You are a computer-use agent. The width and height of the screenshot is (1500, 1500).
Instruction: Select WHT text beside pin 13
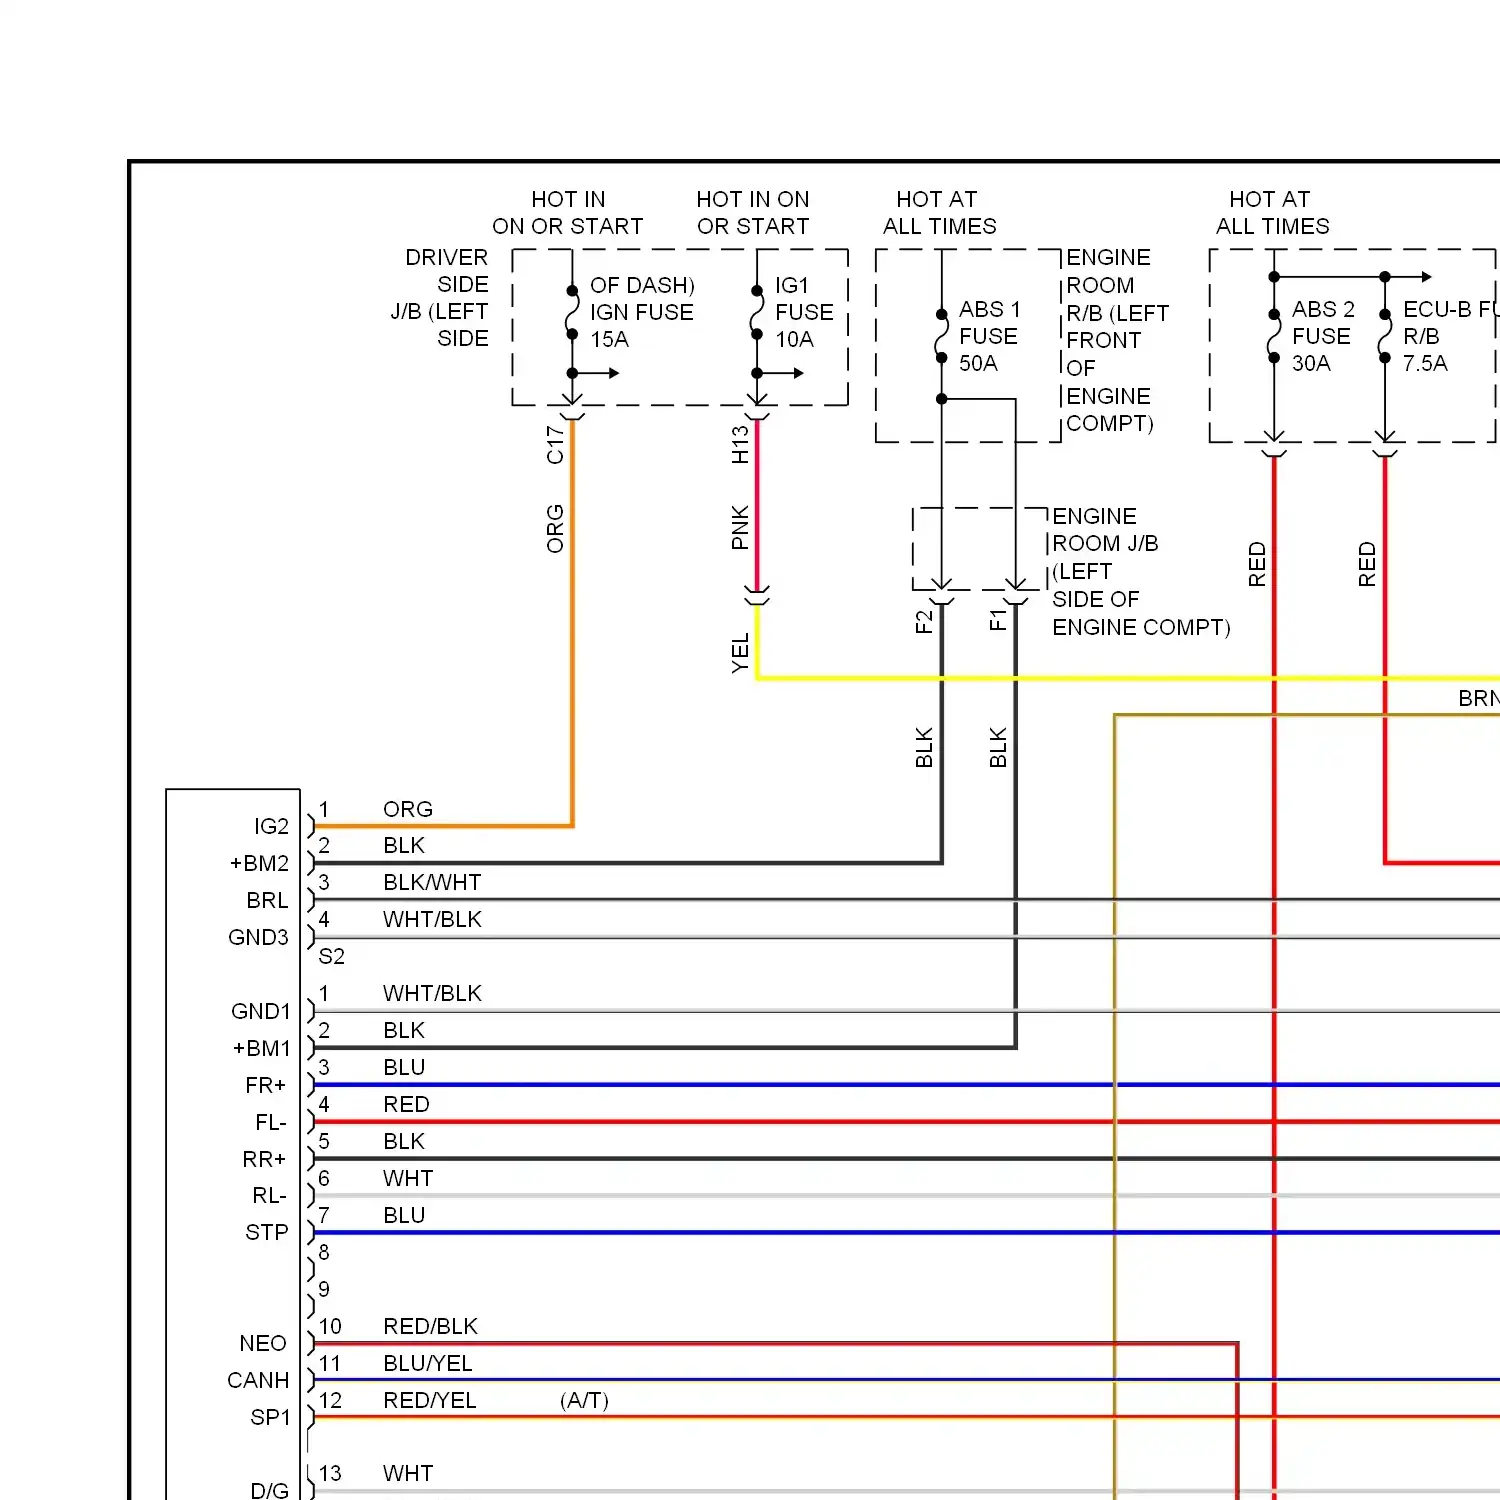pyautogui.click(x=408, y=1473)
